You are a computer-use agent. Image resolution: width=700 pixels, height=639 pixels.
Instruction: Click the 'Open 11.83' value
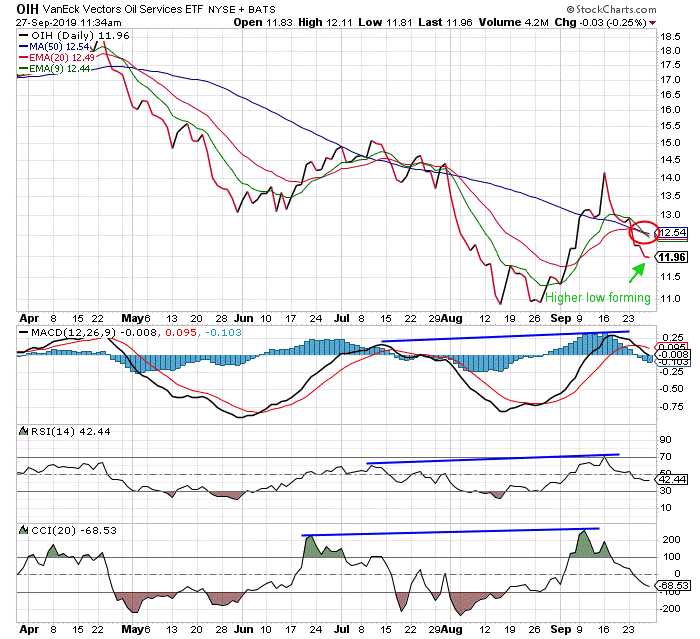263,22
